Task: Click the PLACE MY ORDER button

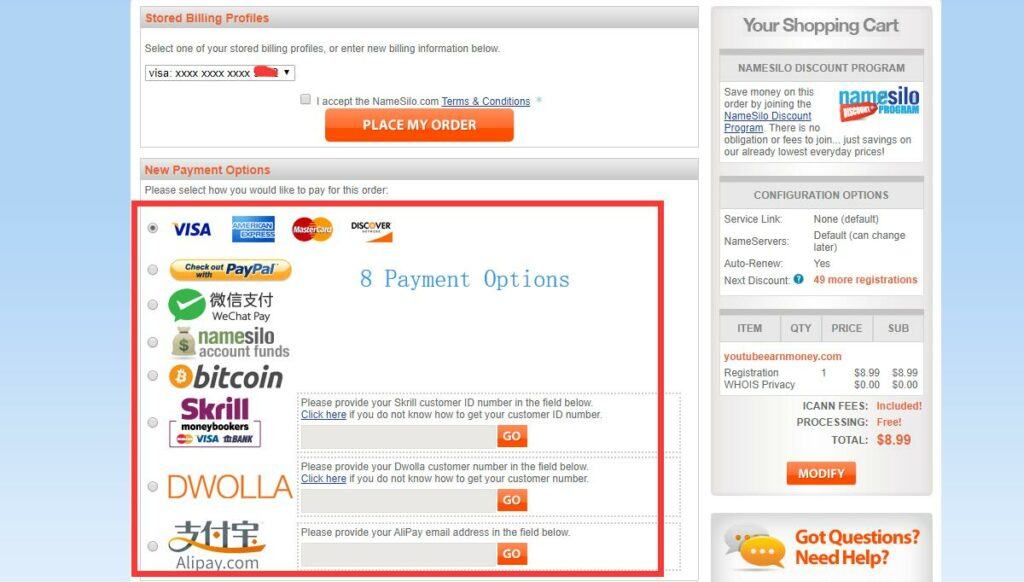Action: coord(419,125)
